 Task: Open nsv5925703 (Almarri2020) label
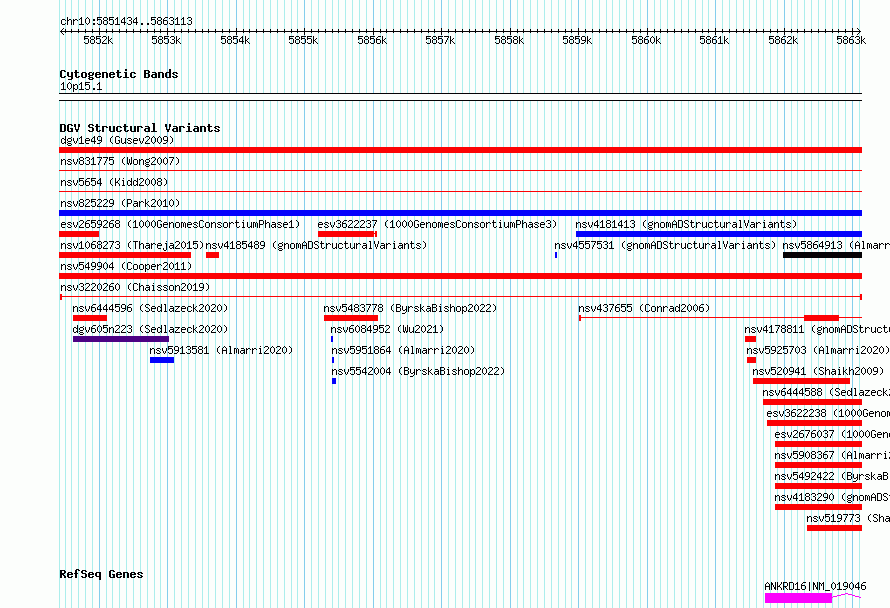(818, 350)
